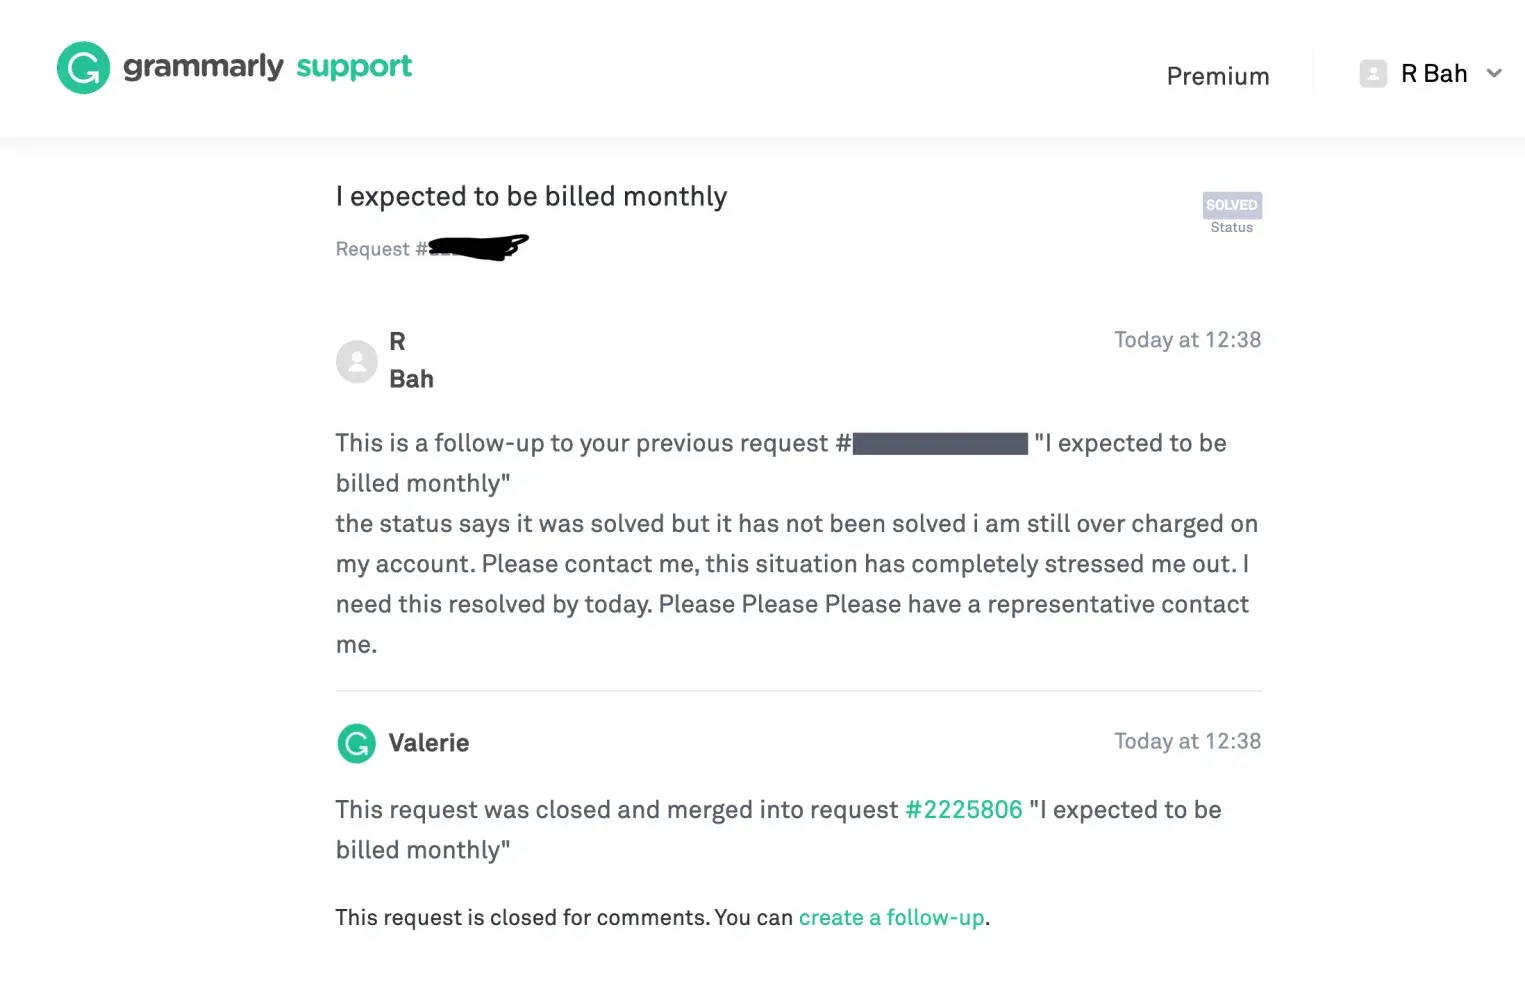Click R Bah's gray avatar in the comment
Image resolution: width=1525 pixels, height=1000 pixels.
pyautogui.click(x=357, y=361)
